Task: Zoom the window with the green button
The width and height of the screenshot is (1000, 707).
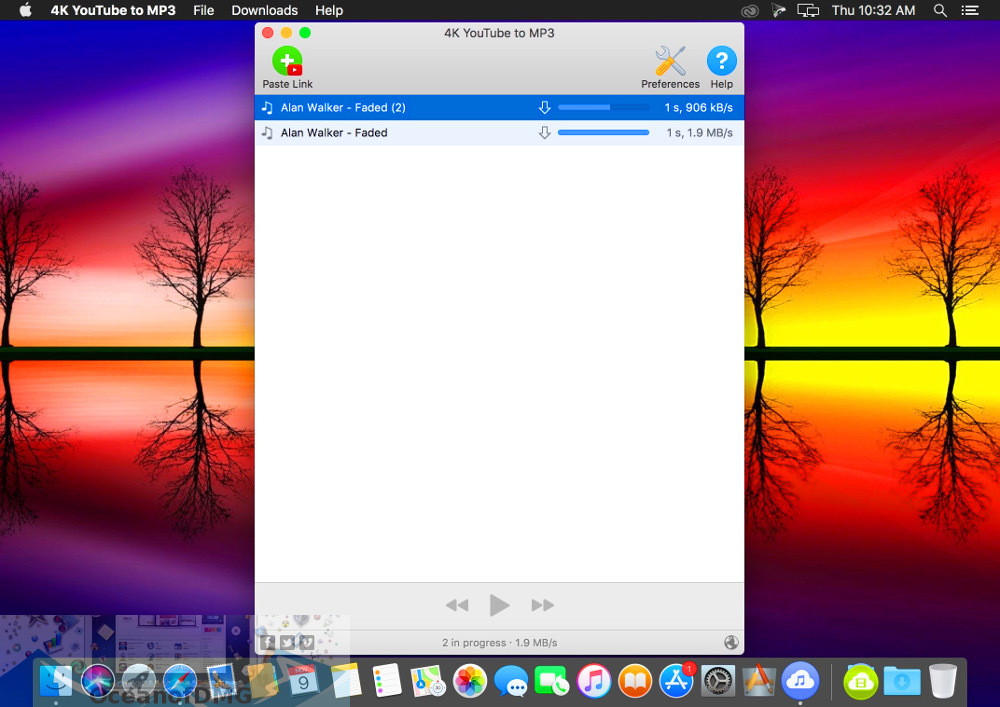Action: [x=305, y=33]
